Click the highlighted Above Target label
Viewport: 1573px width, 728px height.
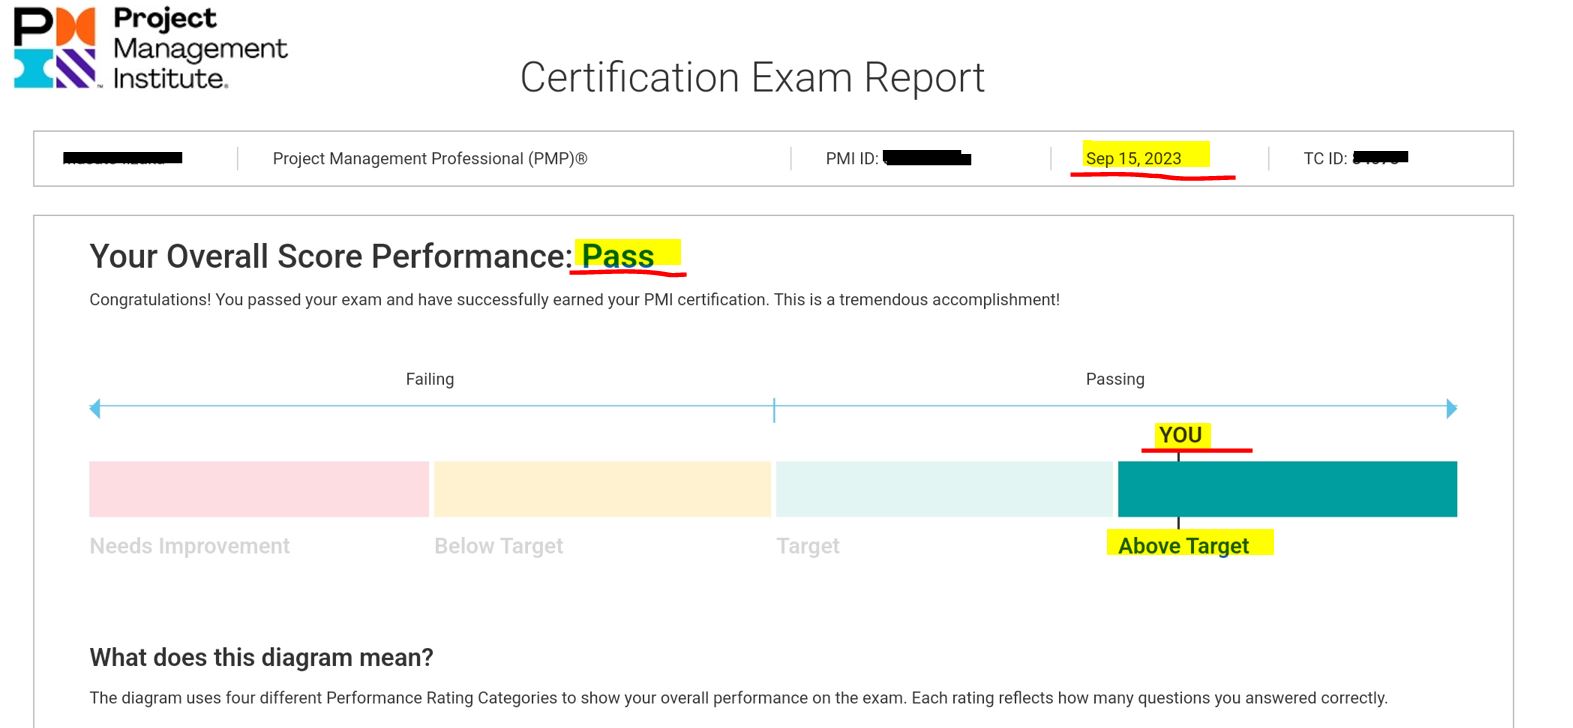[x=1184, y=545]
